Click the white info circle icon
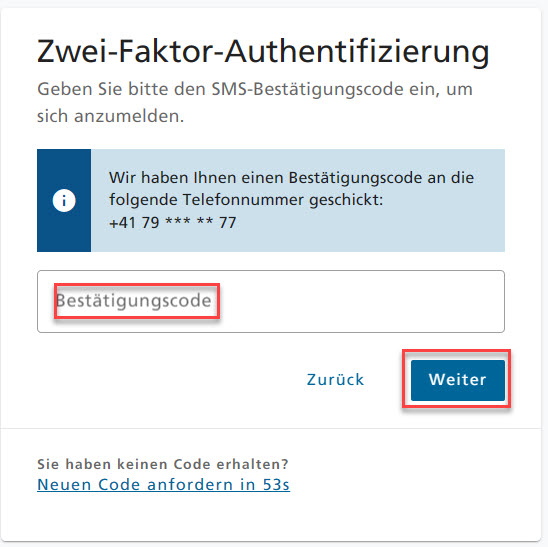This screenshot has width=548, height=547. (x=64, y=201)
